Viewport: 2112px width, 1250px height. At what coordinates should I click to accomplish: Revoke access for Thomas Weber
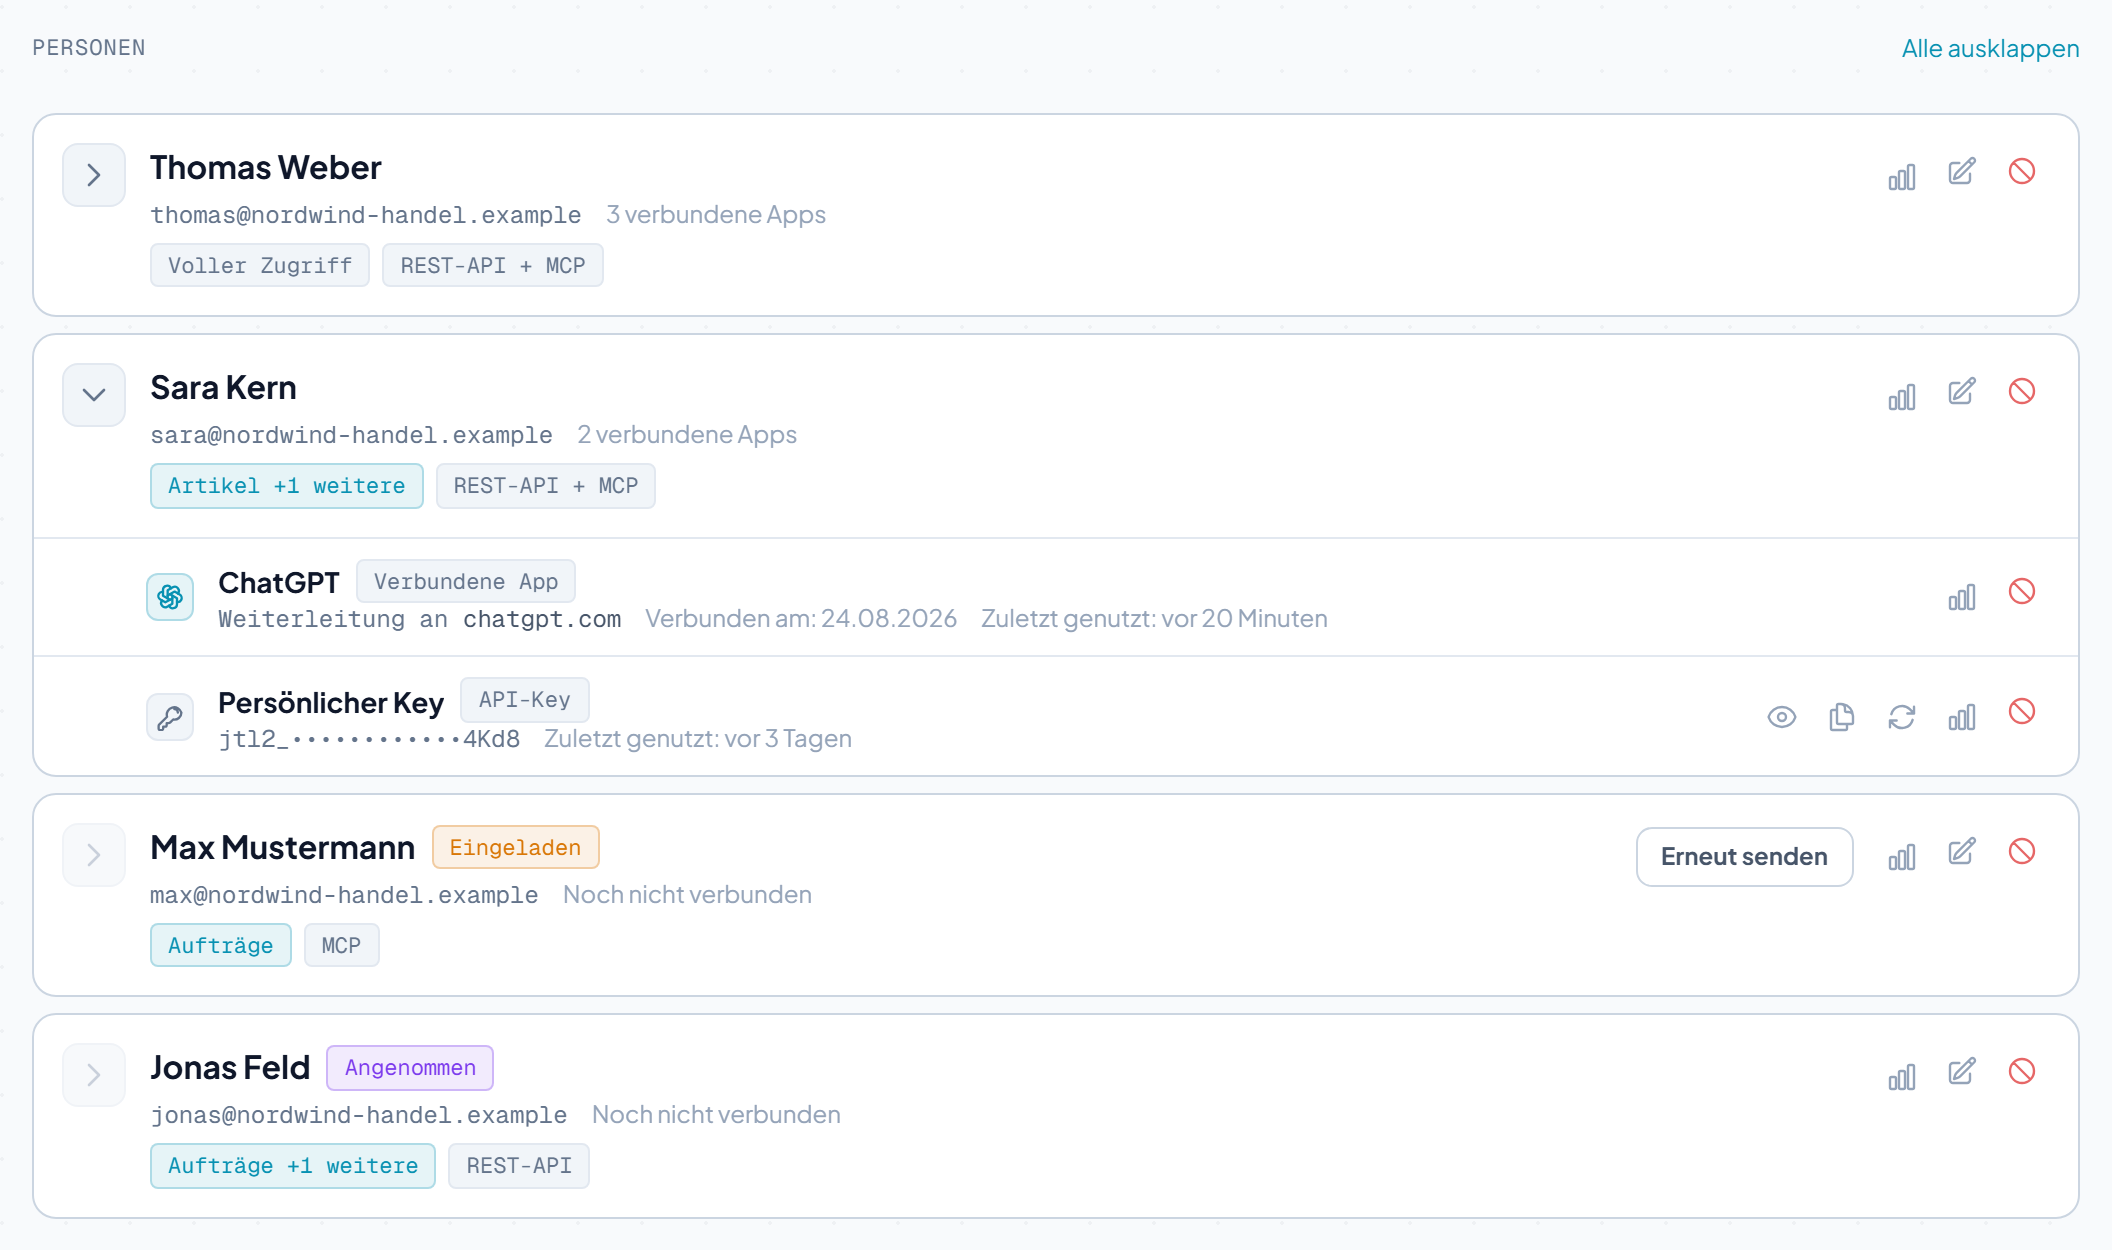pyautogui.click(x=2021, y=172)
